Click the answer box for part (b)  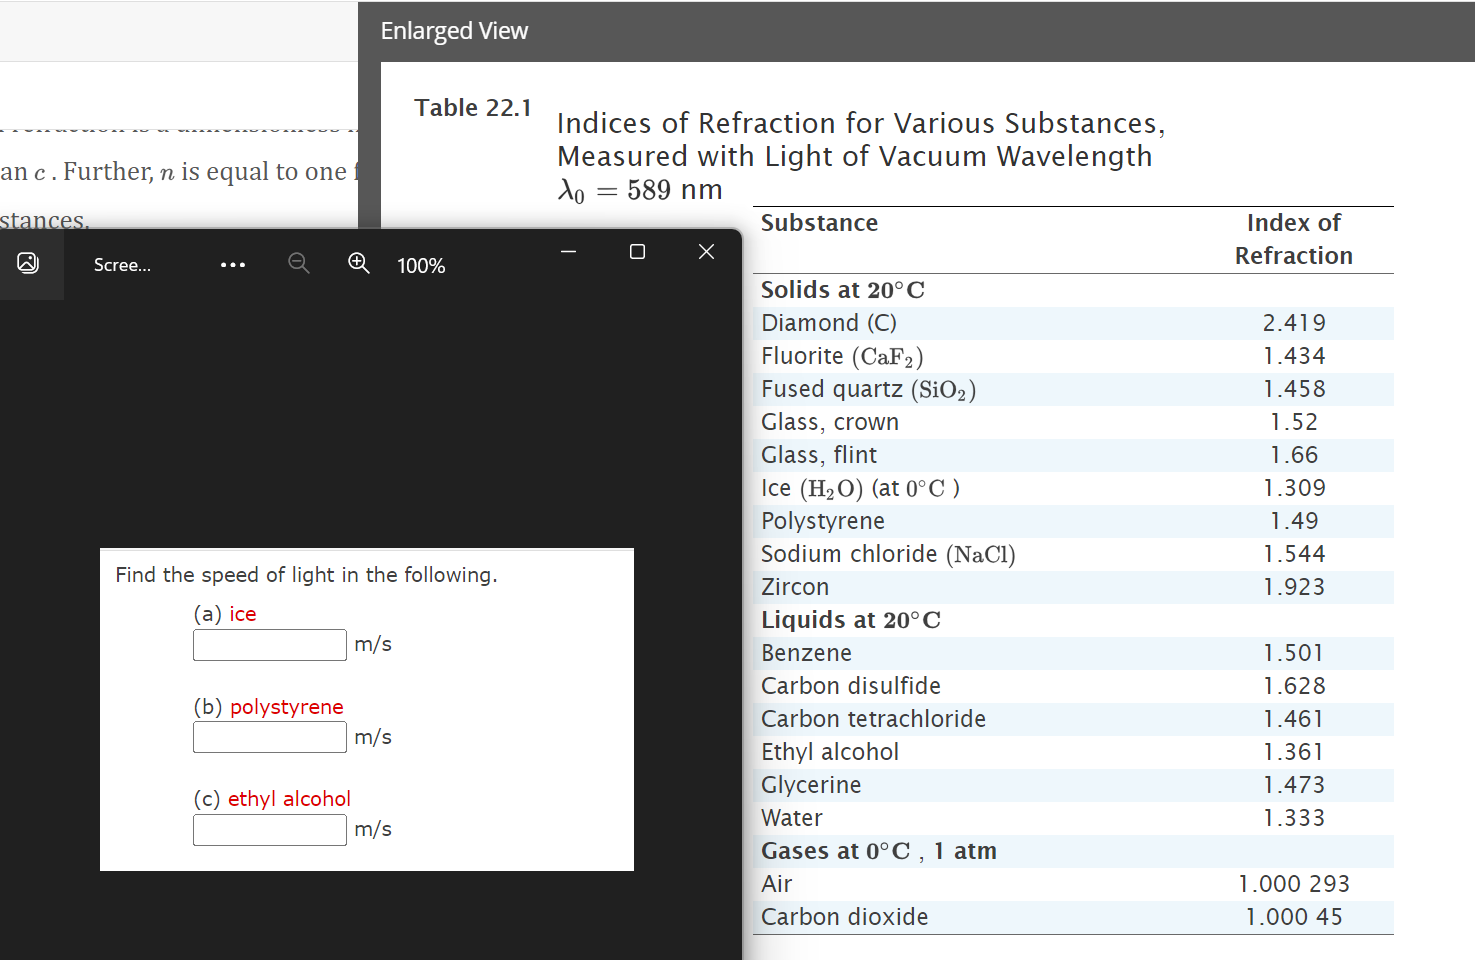pos(269,737)
